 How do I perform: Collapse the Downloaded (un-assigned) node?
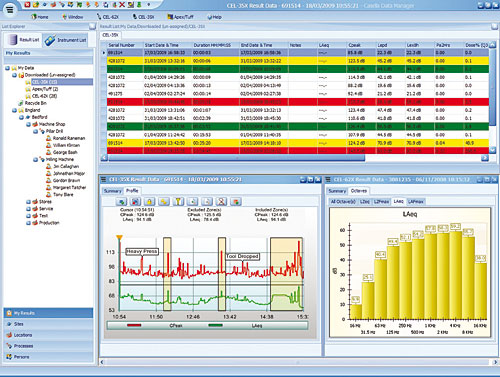pyautogui.click(x=14, y=75)
